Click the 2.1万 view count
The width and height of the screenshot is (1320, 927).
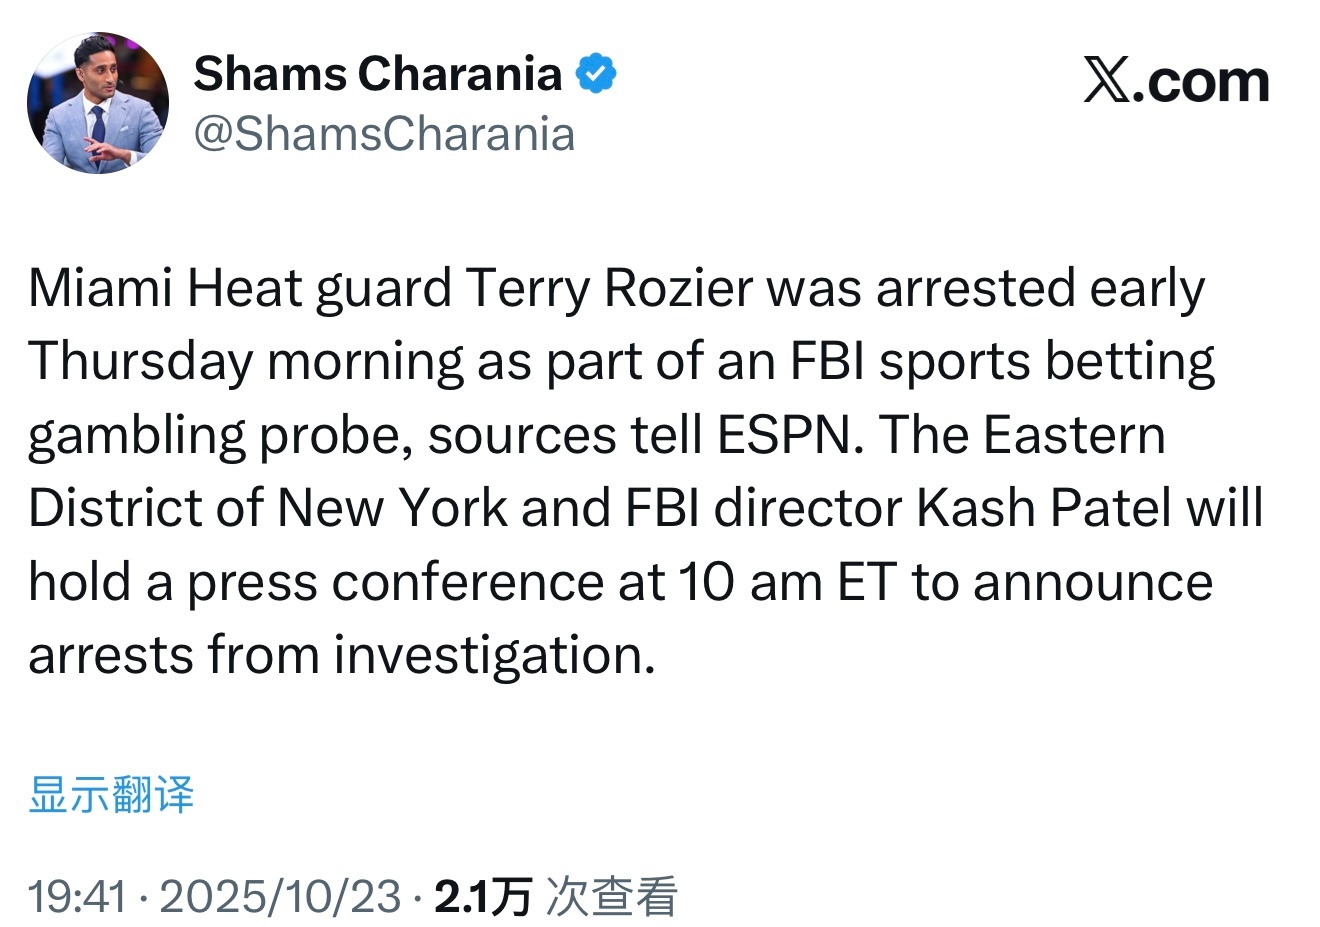pyautogui.click(x=482, y=896)
